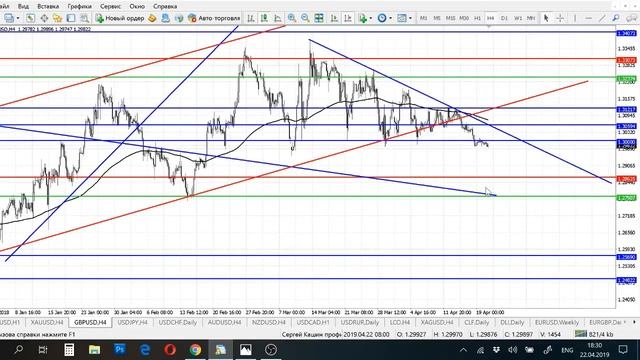Viewport: 640px width, 360px height.
Task: Zoom out on the chart
Action: (305, 18)
